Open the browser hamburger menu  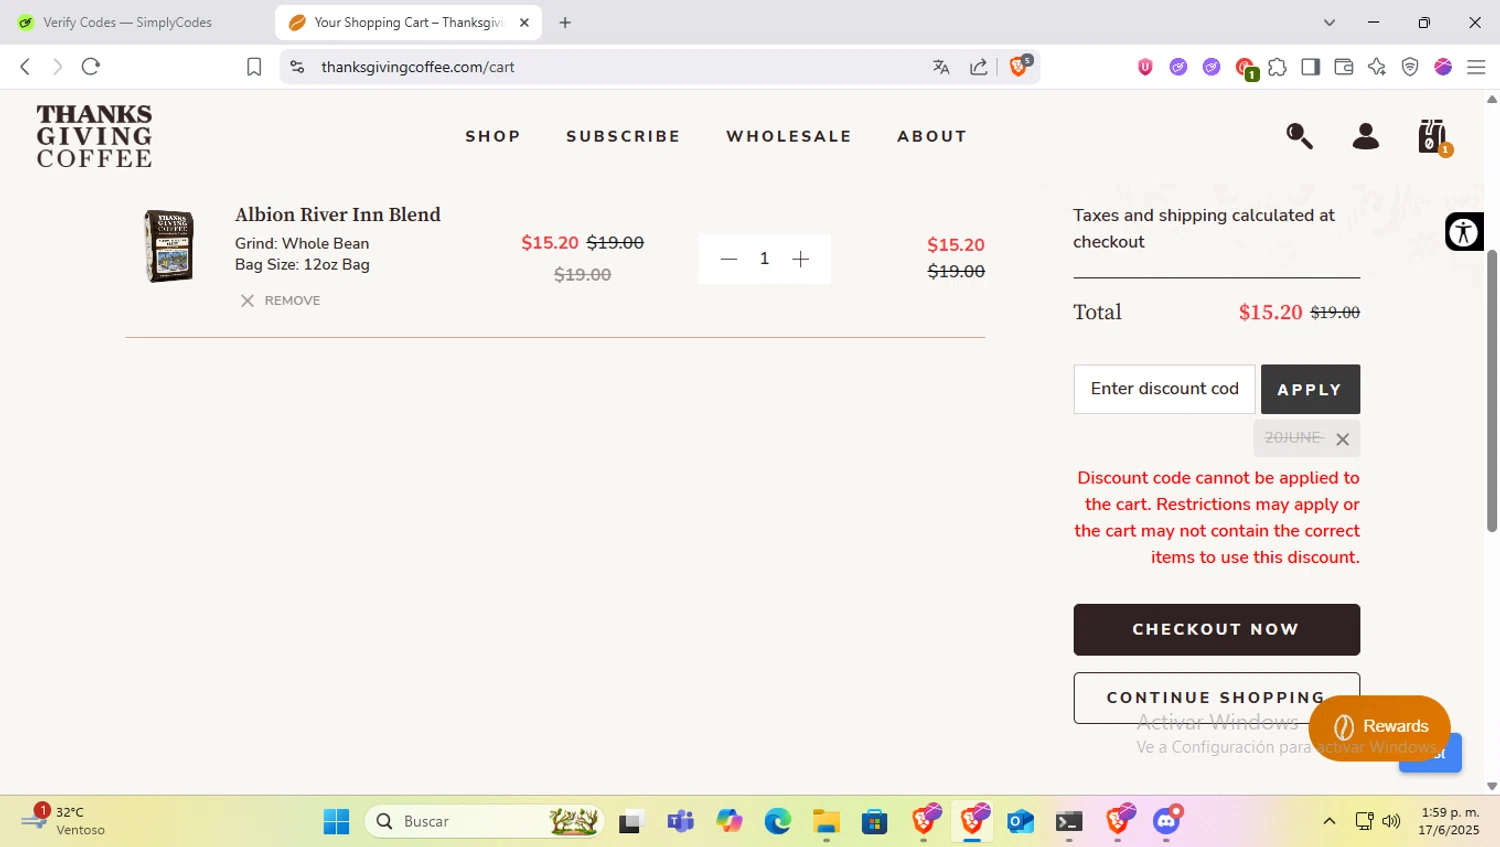[1476, 67]
